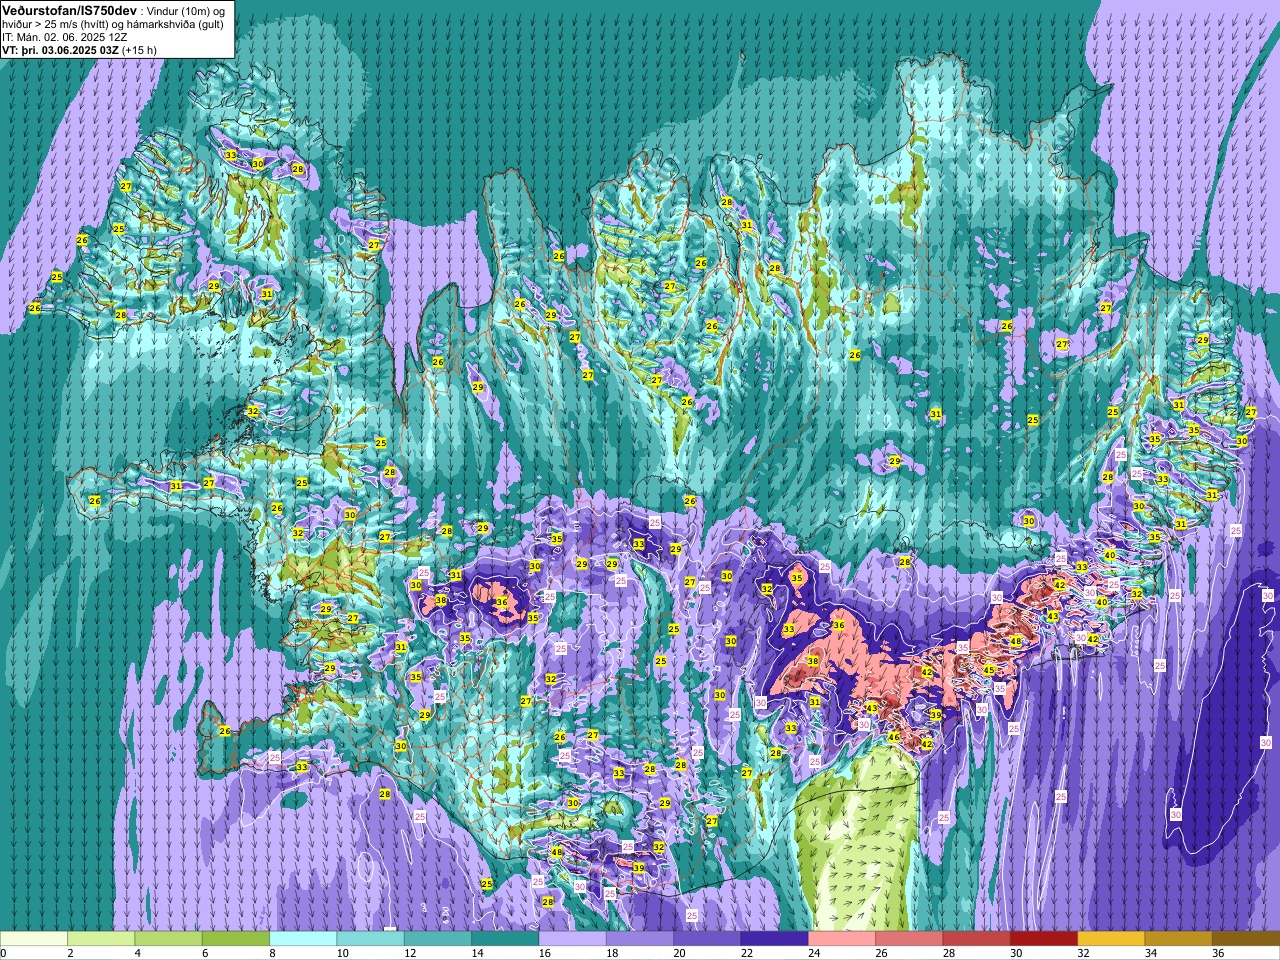Click the initial time 'IT: Mán. 02. 06. 2025 12Z'

pyautogui.click(x=65, y=37)
